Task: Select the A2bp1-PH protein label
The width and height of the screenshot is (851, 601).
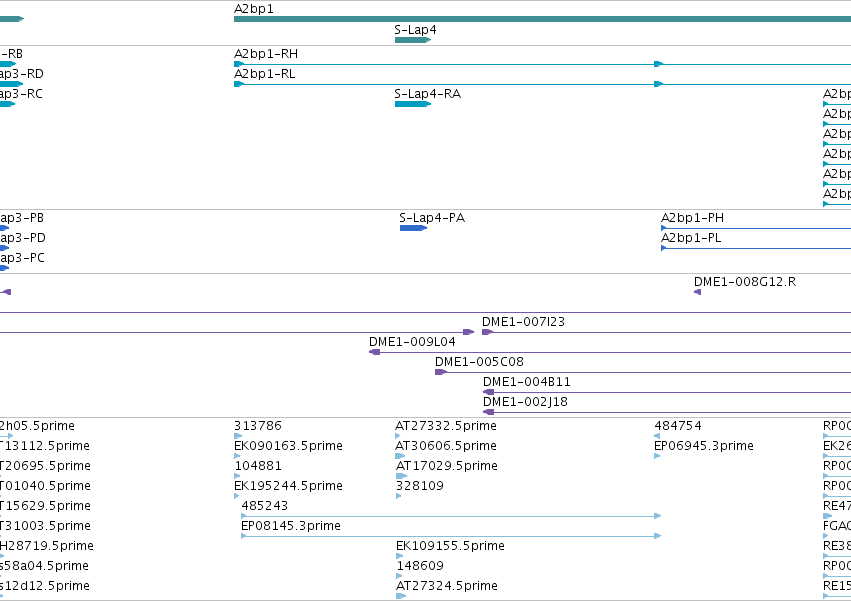Action: point(693,218)
